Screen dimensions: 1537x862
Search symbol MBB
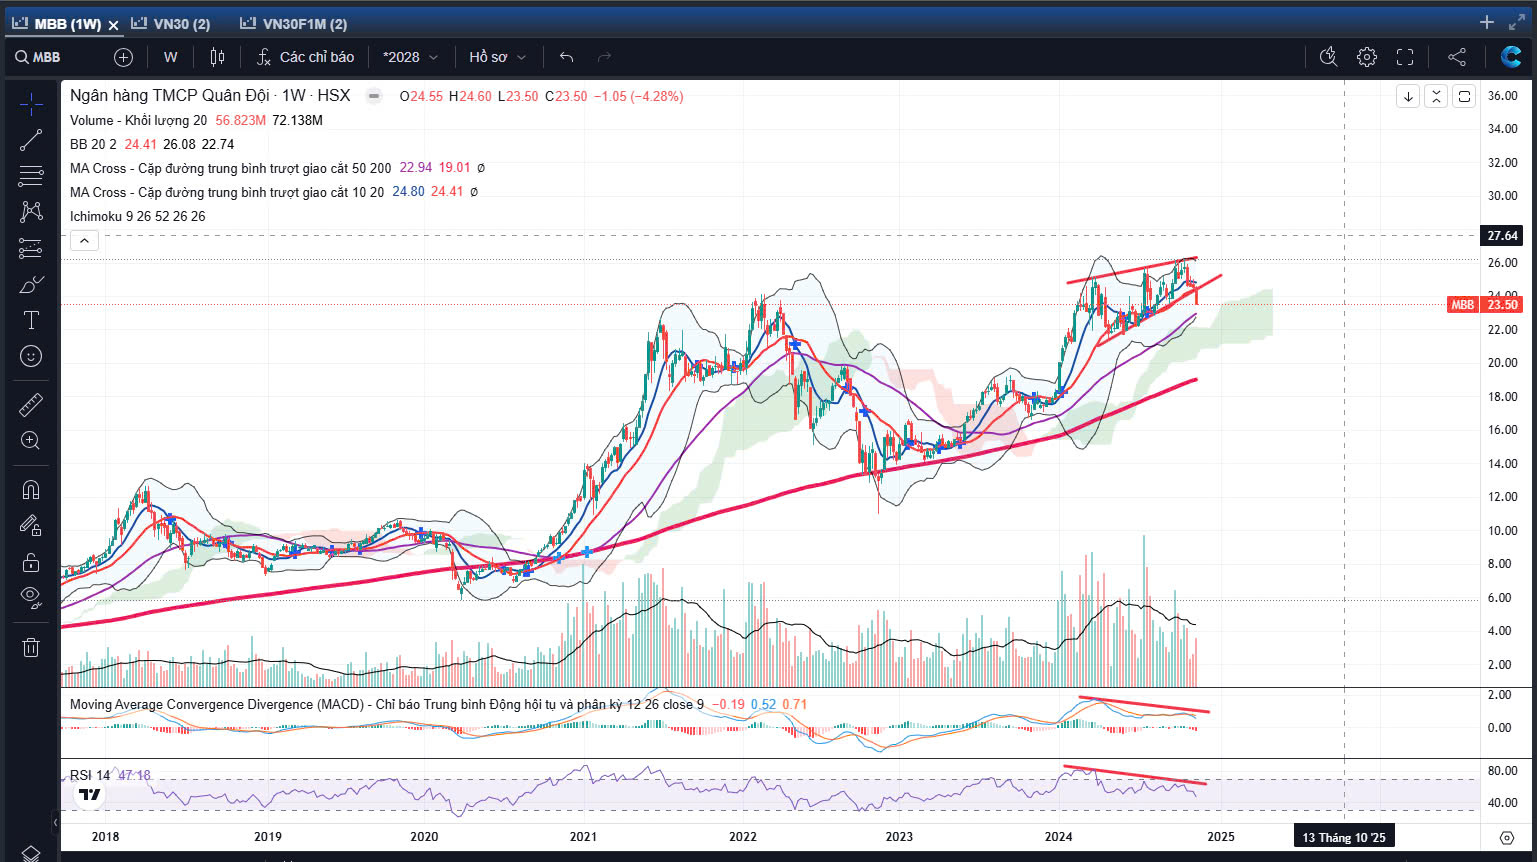(x=38, y=57)
